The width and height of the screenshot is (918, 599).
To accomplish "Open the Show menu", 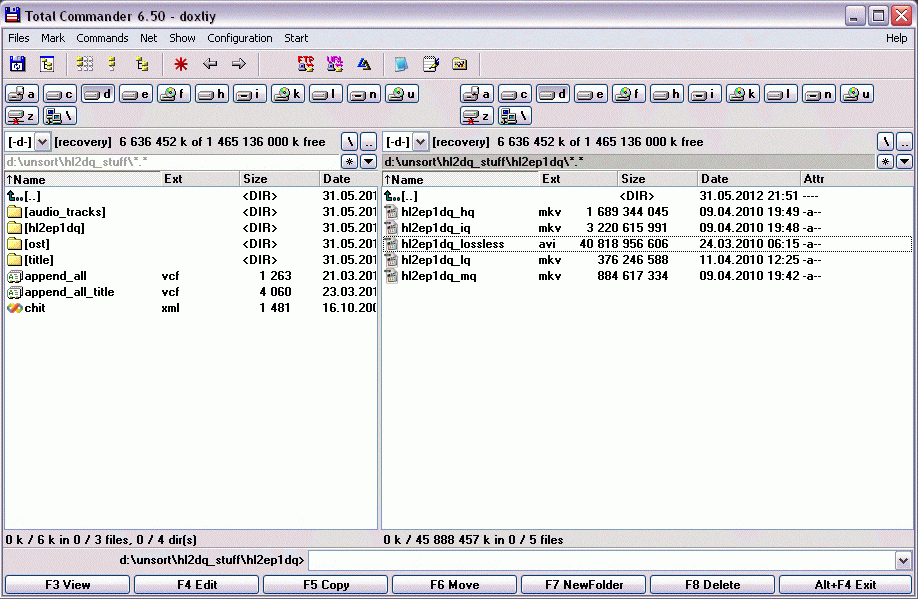I will coord(182,38).
